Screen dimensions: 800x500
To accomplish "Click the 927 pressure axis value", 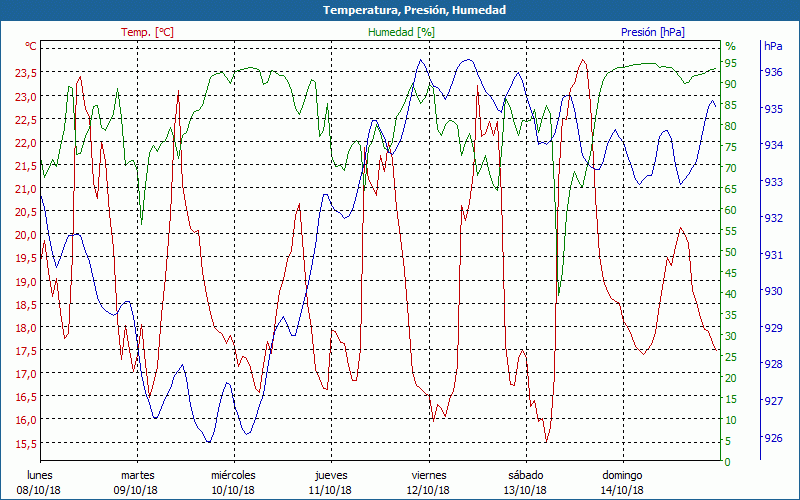I will click(773, 401).
